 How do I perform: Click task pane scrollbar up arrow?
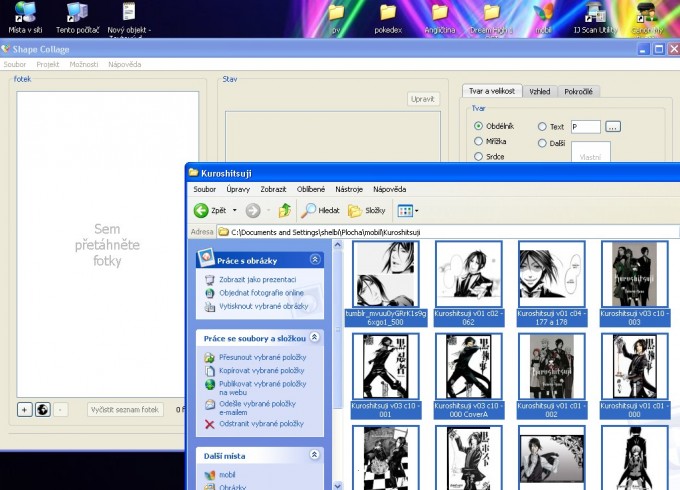(x=337, y=245)
